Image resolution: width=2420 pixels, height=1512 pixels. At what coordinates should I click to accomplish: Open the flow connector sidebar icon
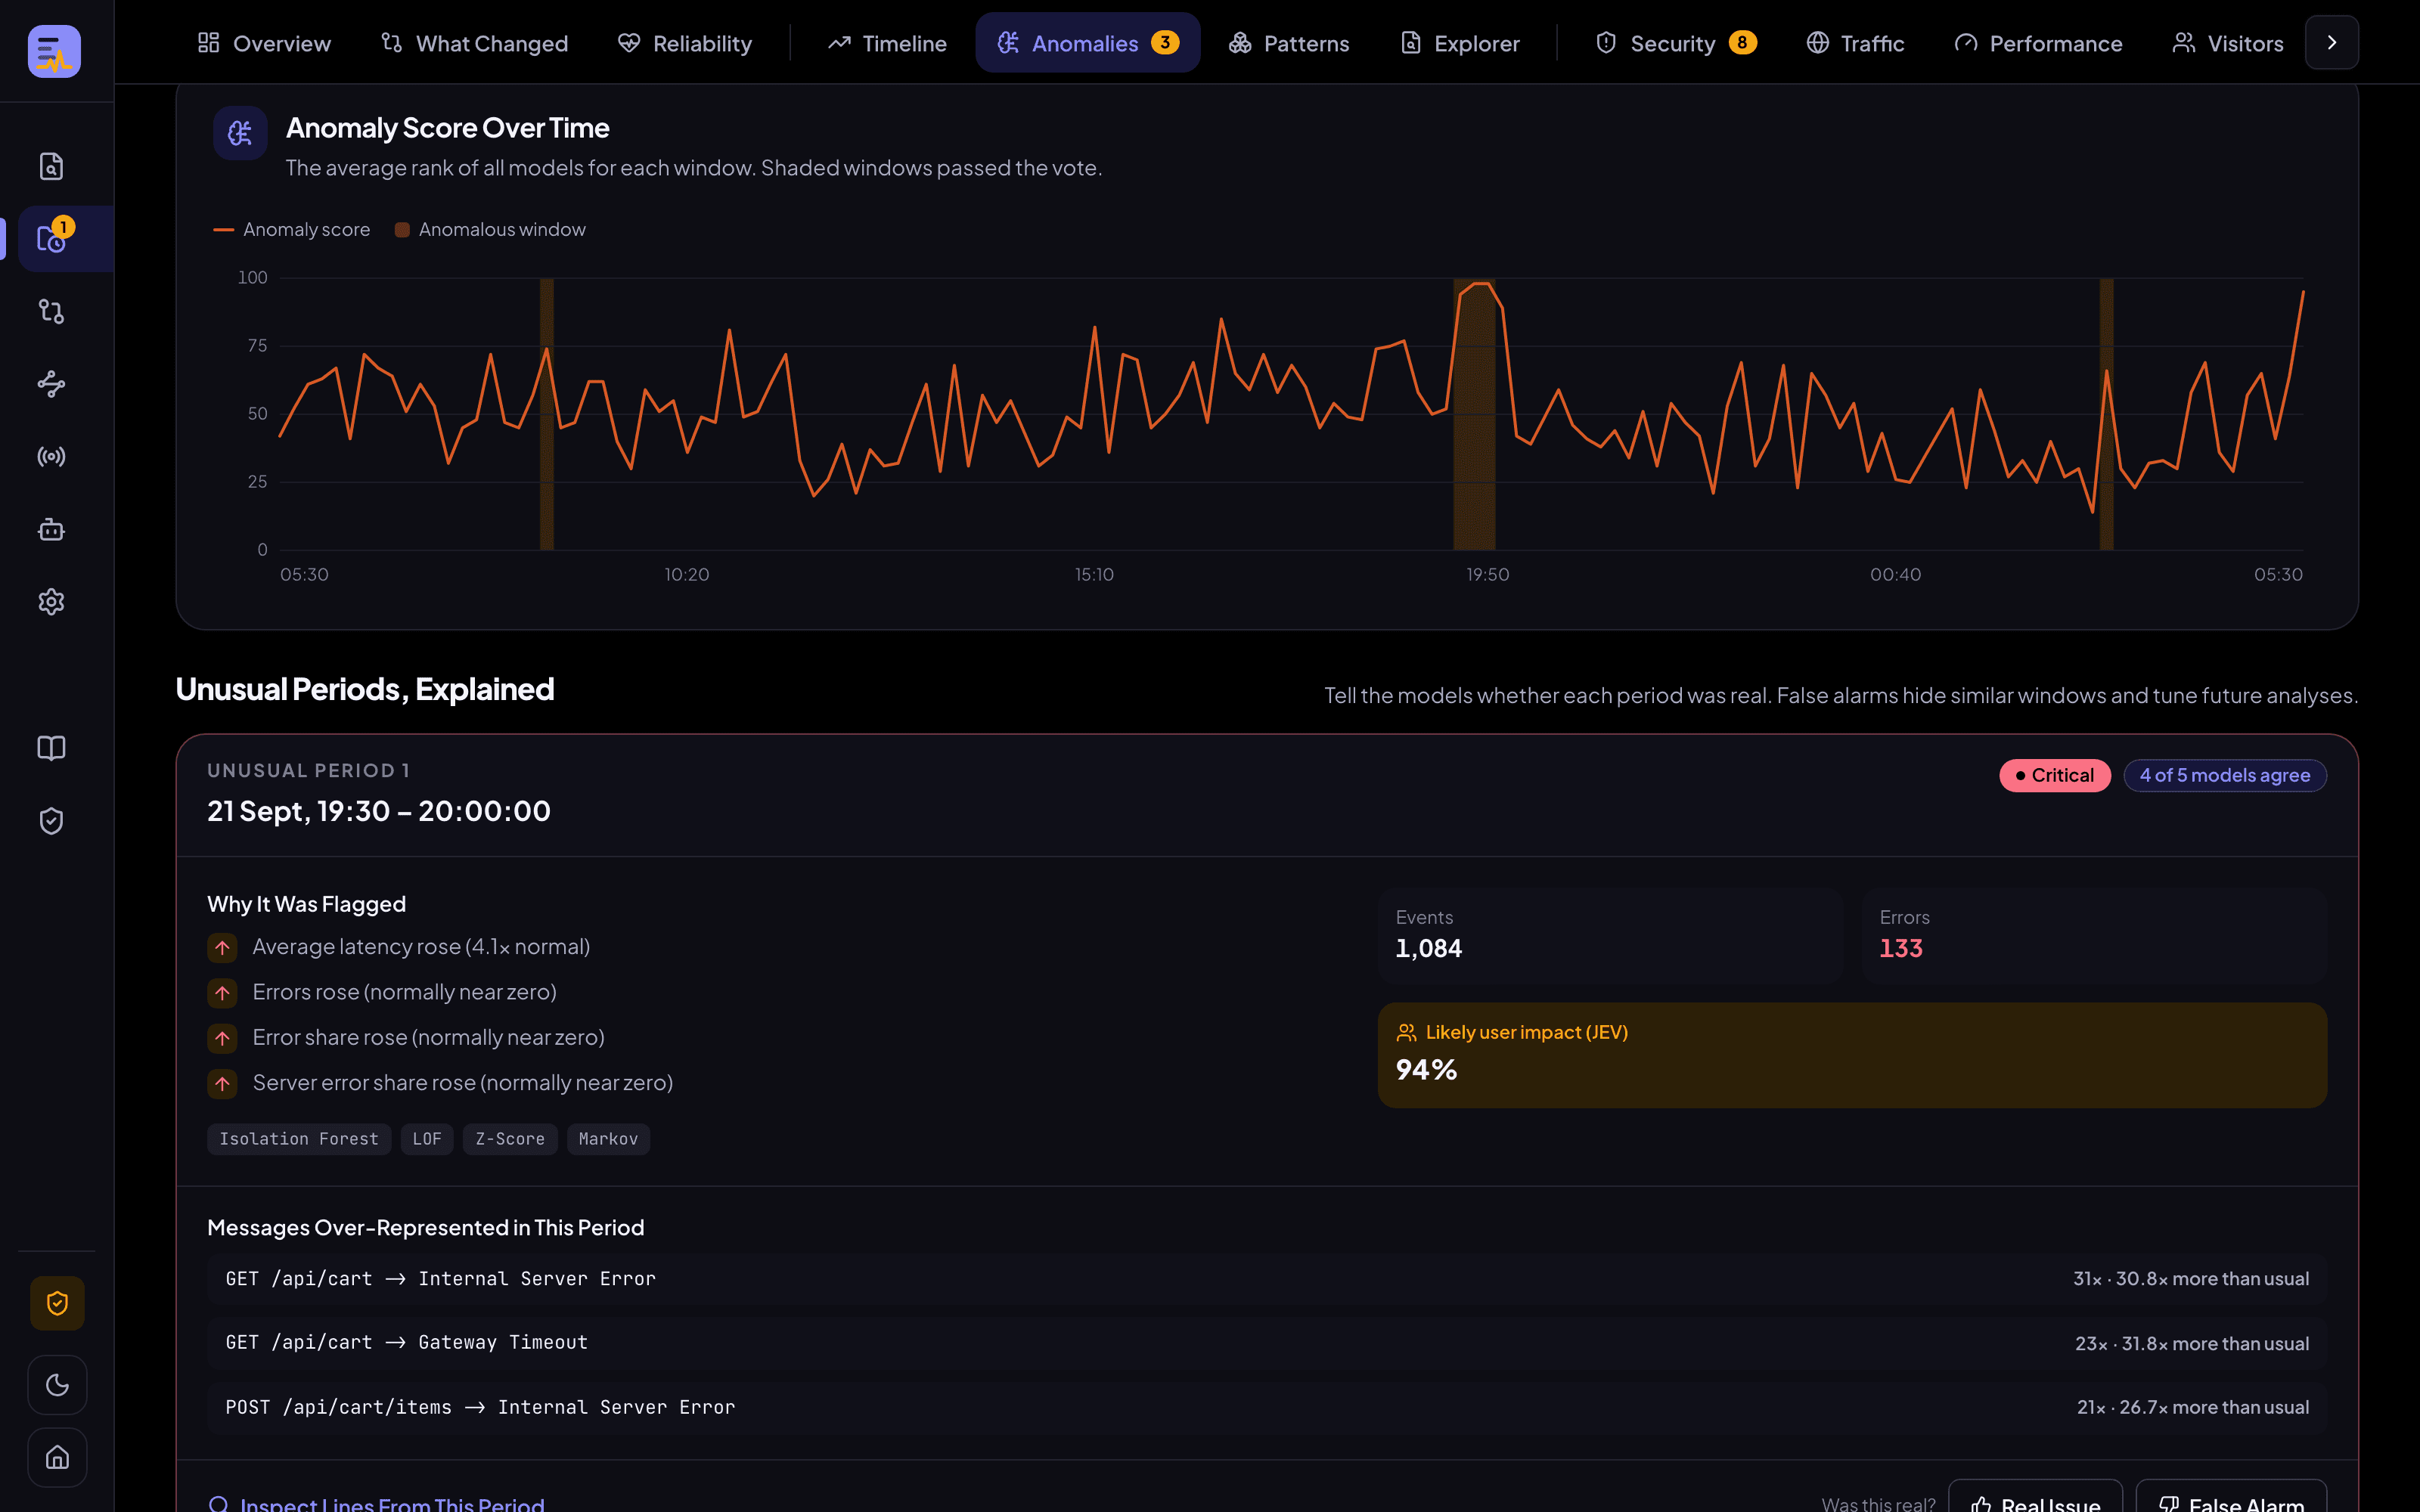51,384
